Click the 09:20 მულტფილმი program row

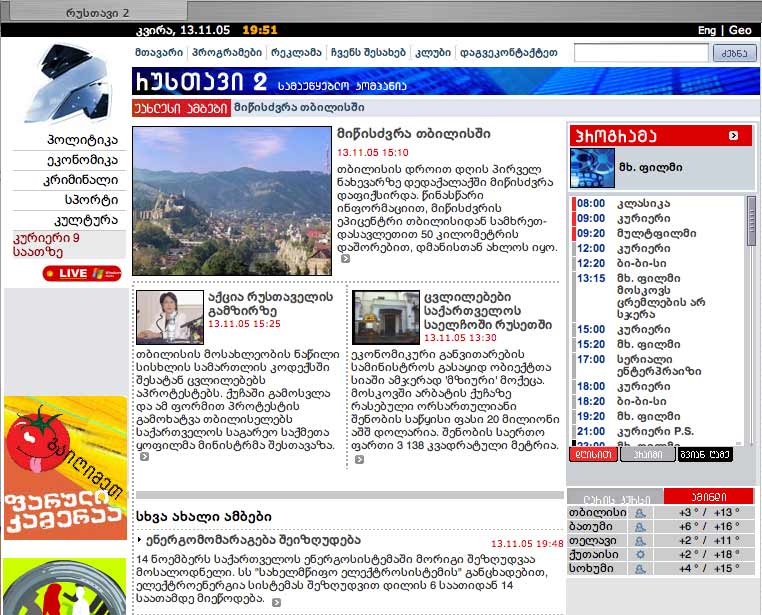(x=657, y=234)
